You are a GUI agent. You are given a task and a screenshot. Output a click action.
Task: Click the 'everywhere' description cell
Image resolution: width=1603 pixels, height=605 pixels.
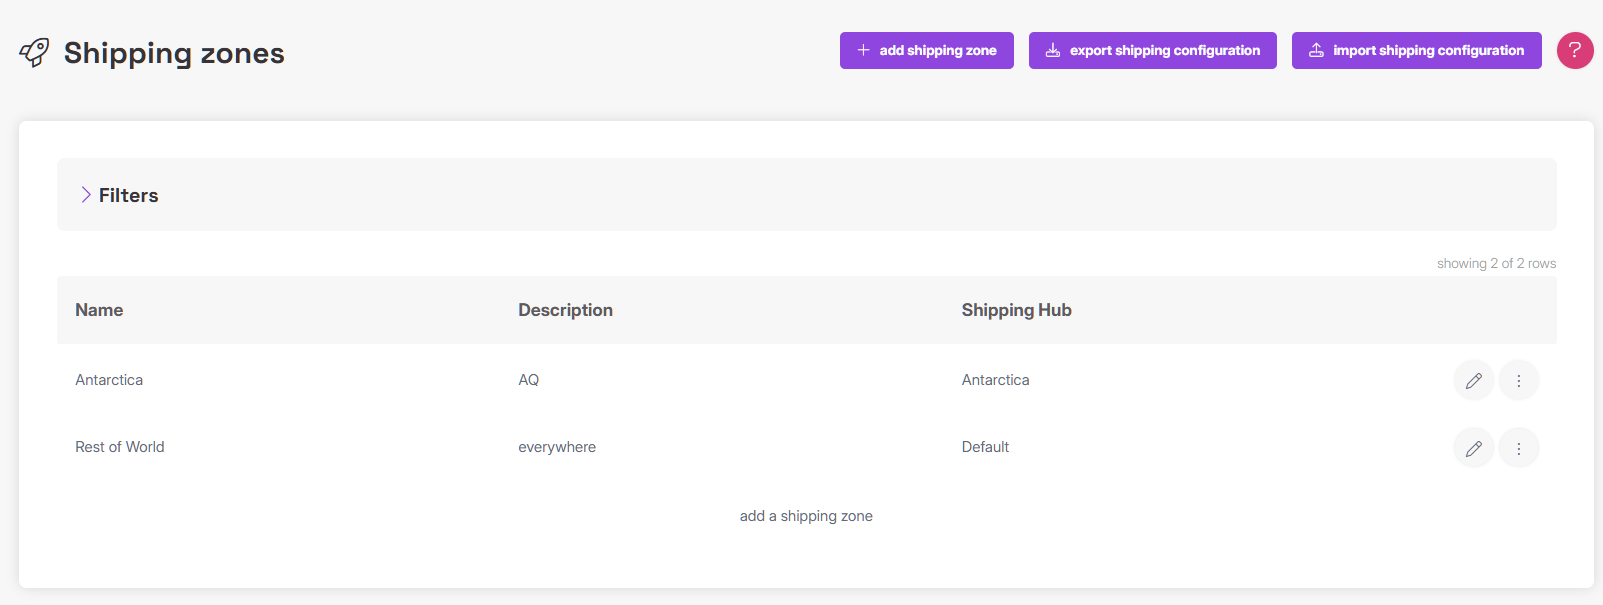[x=557, y=447]
